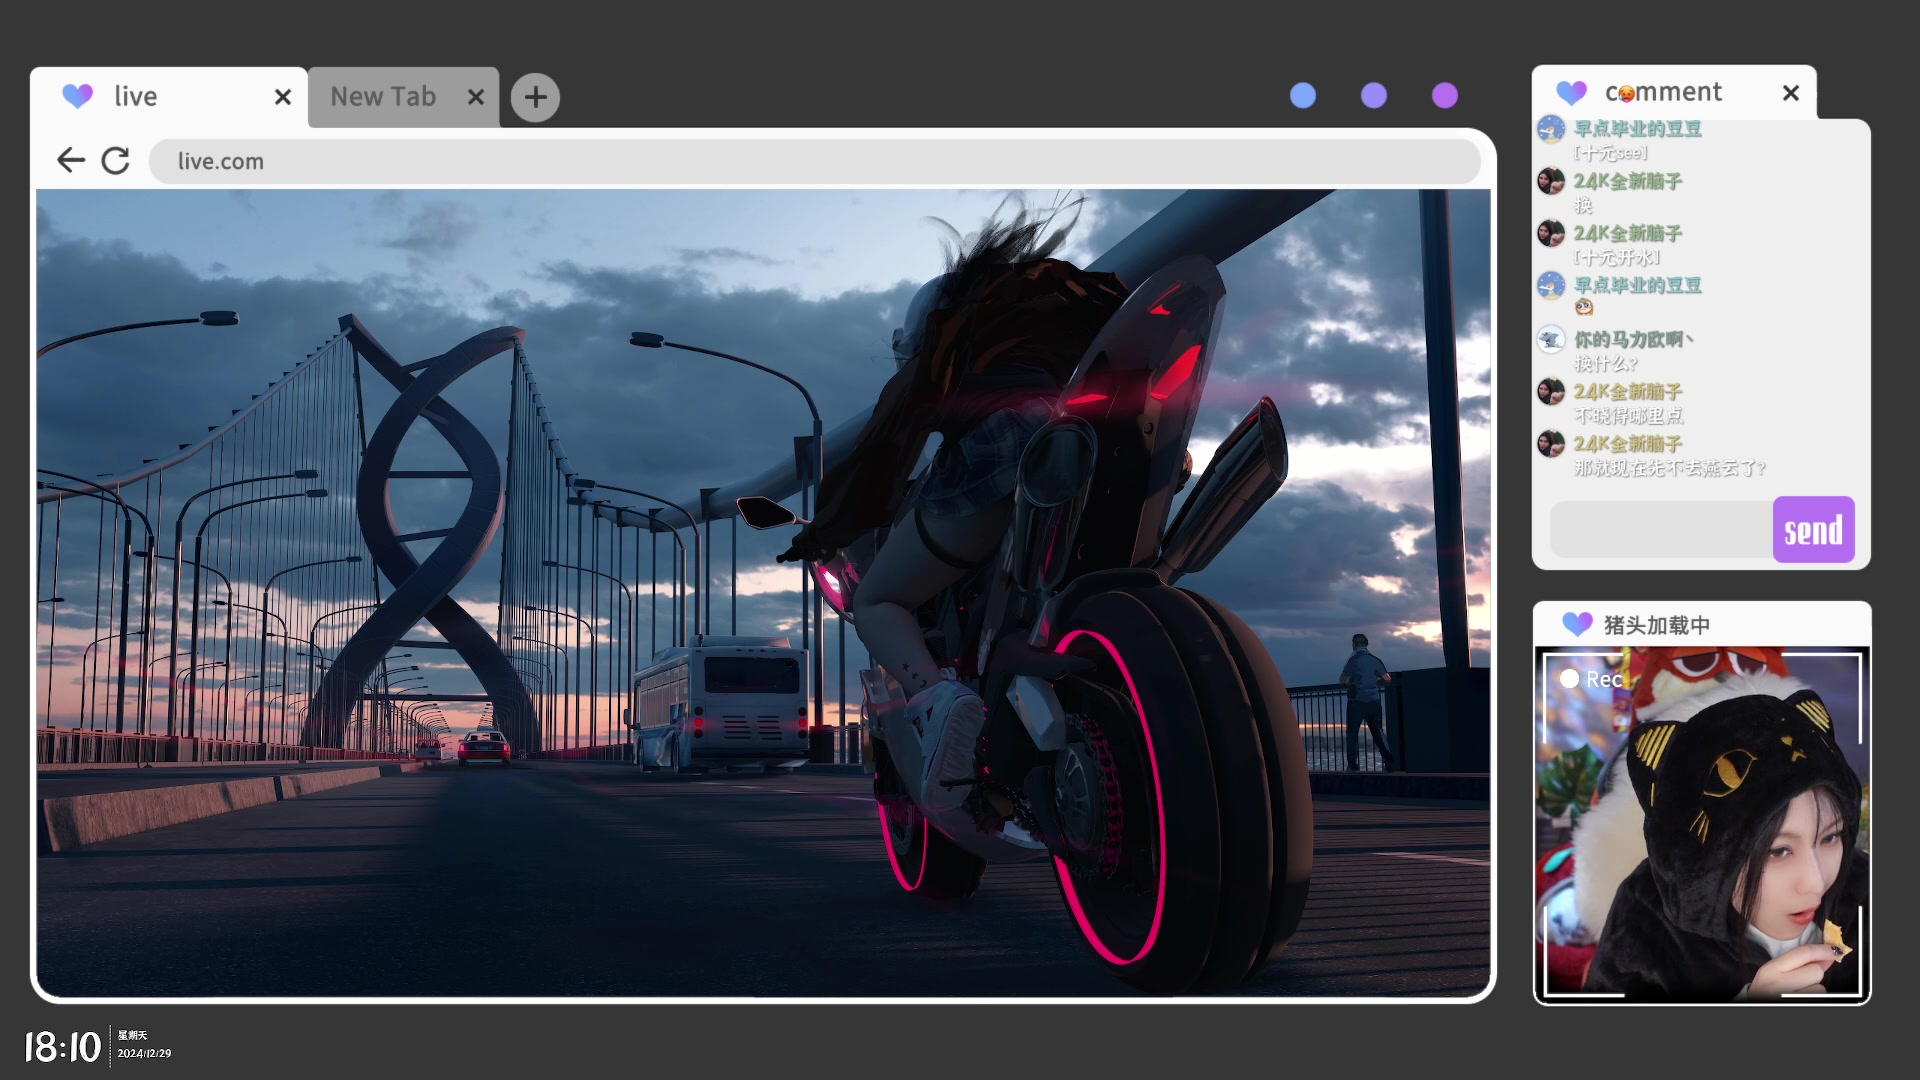Click the comment text [十元开水]
The image size is (1920, 1080).
(1617, 257)
